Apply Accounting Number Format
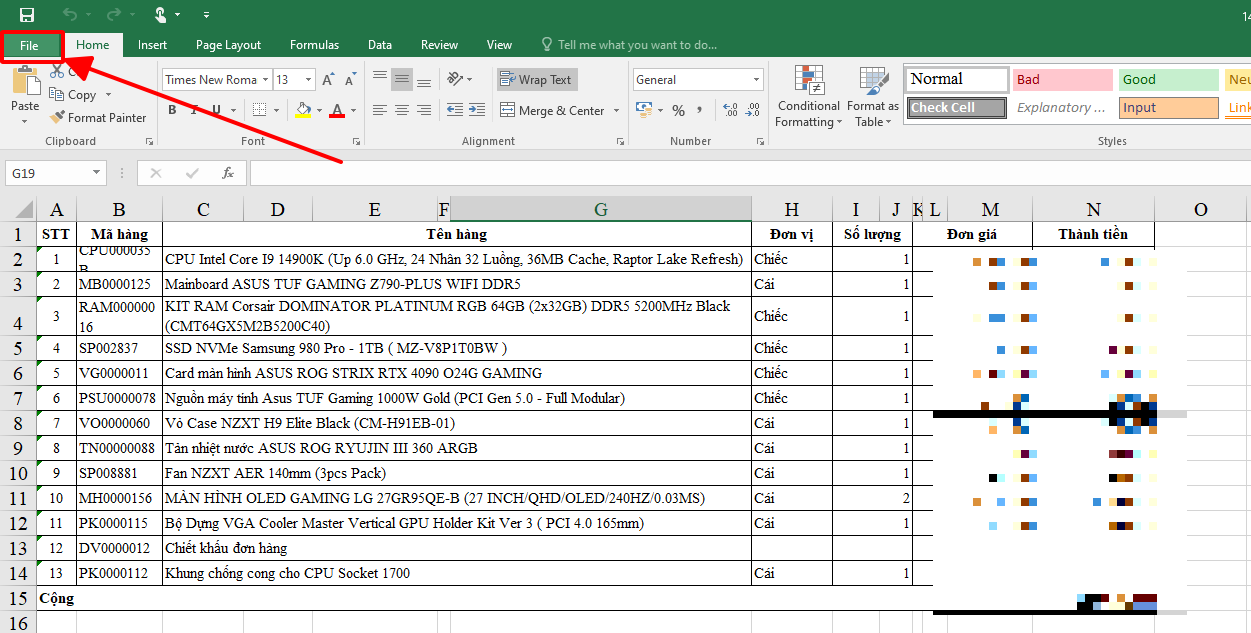Screen dimensions: 1251x633 [x=645, y=110]
